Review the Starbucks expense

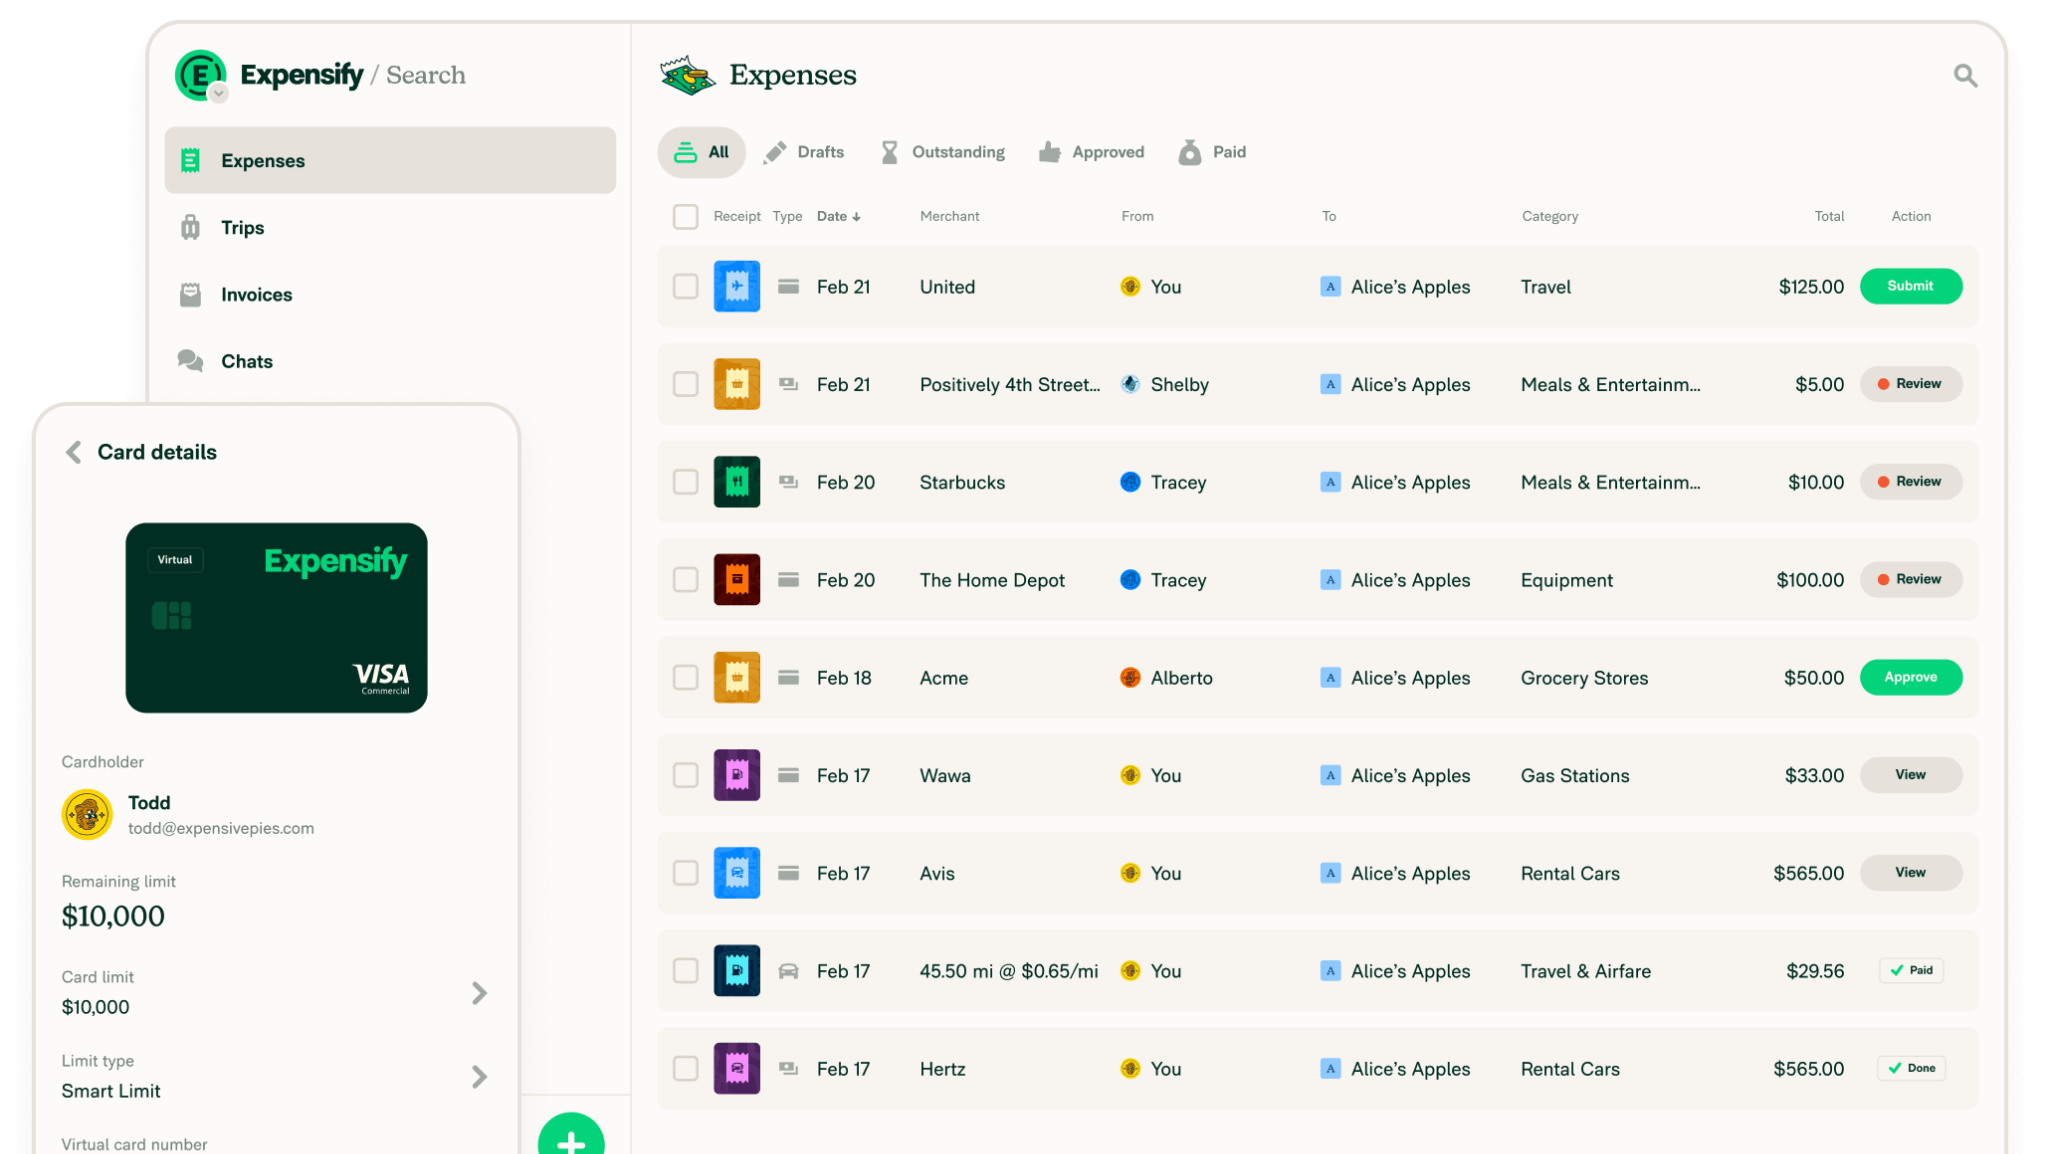[1910, 482]
